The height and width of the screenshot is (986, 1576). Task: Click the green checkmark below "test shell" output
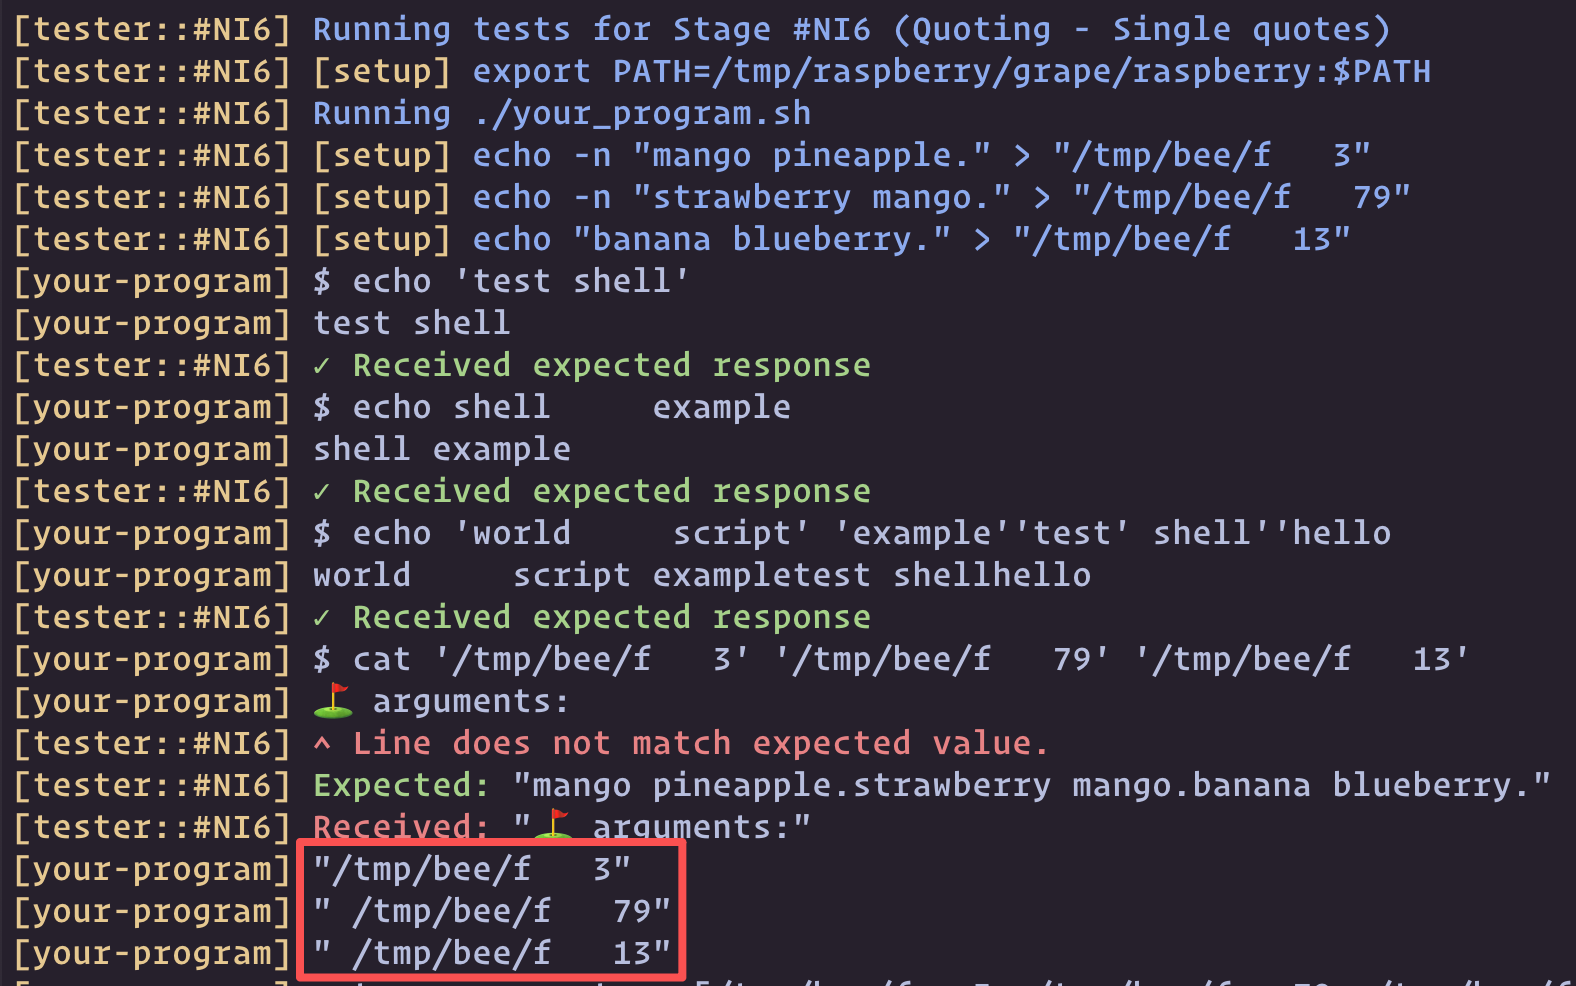[x=321, y=366]
